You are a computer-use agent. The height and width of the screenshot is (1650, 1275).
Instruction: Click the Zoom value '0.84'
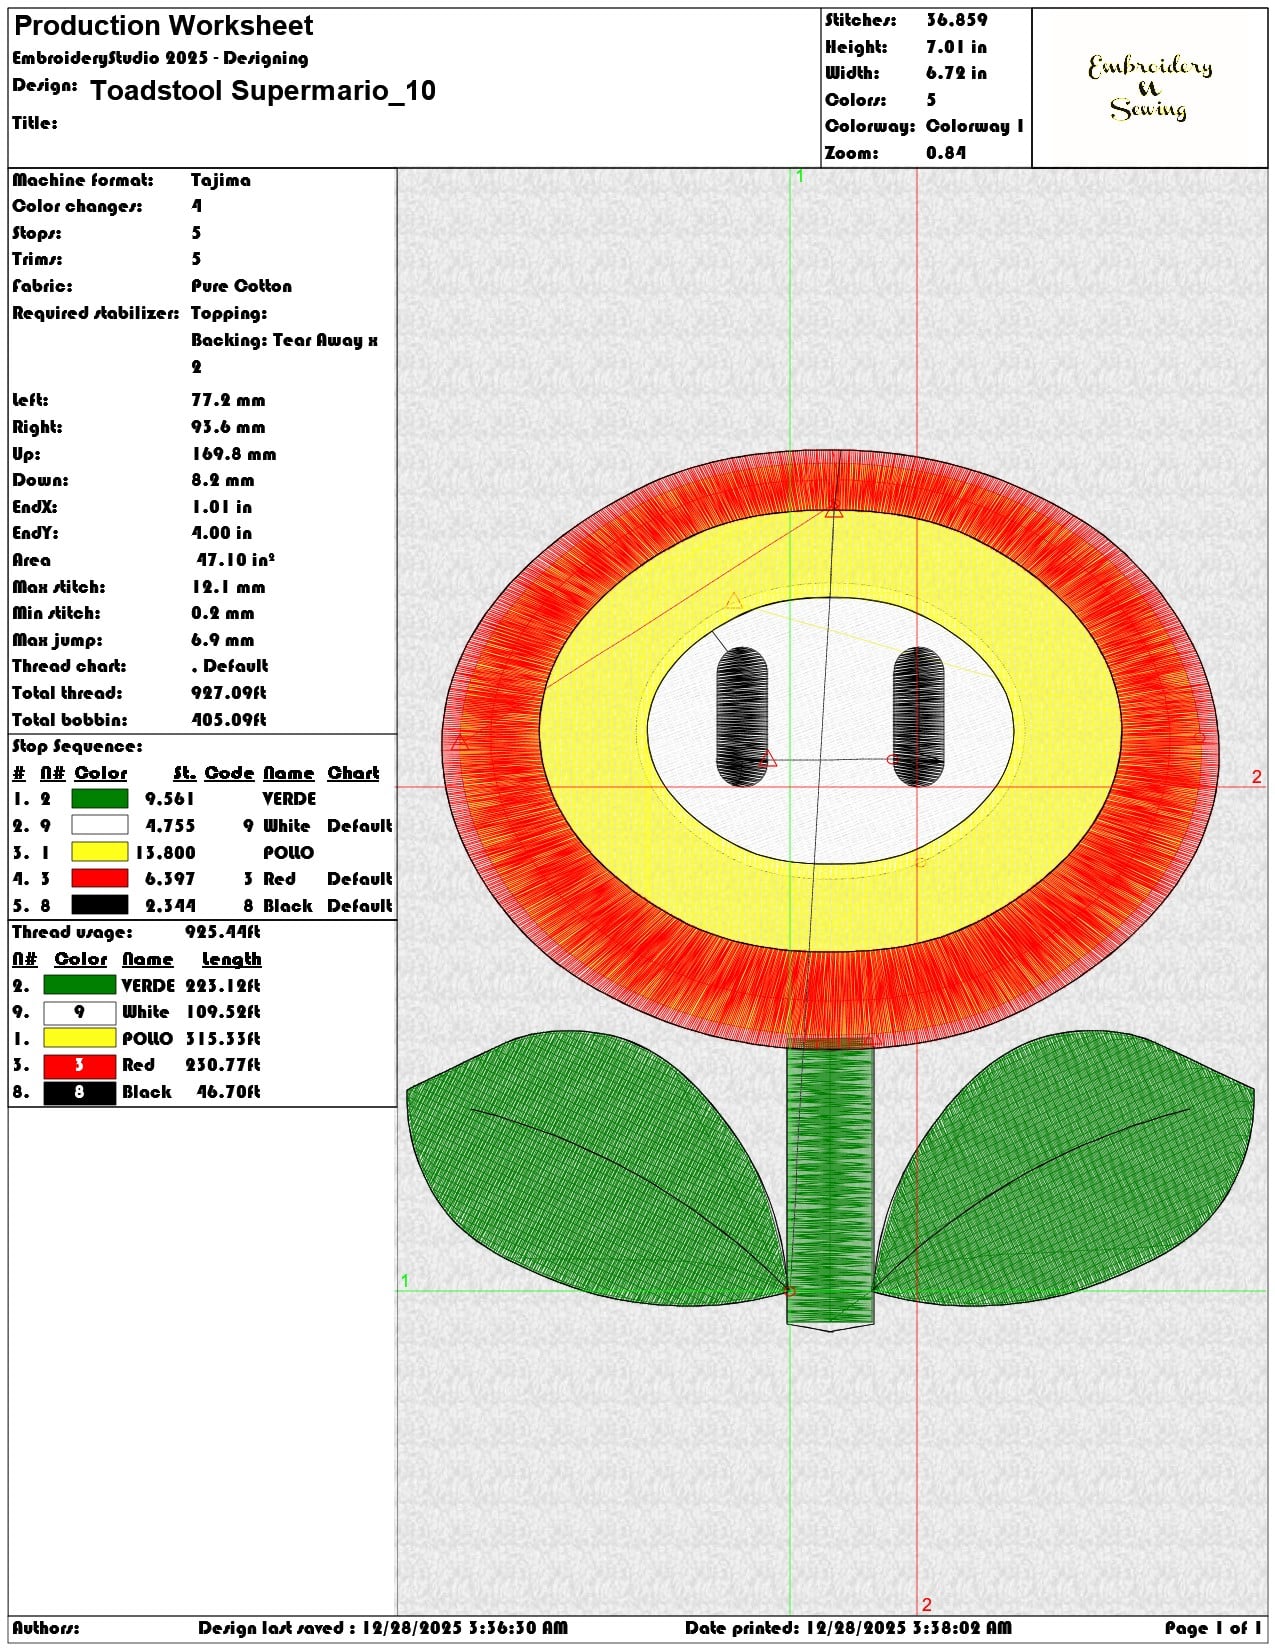[946, 153]
